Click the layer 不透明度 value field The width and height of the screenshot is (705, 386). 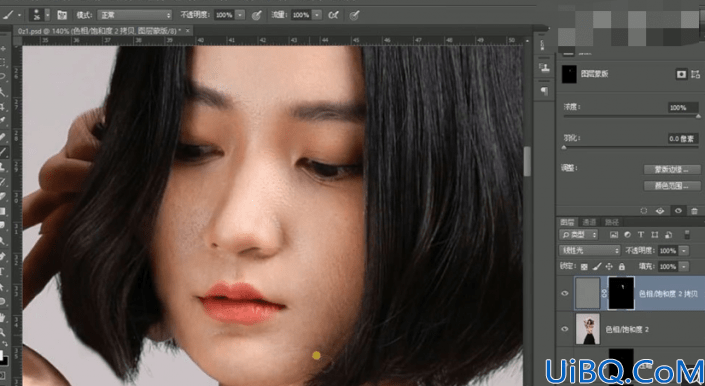point(668,250)
